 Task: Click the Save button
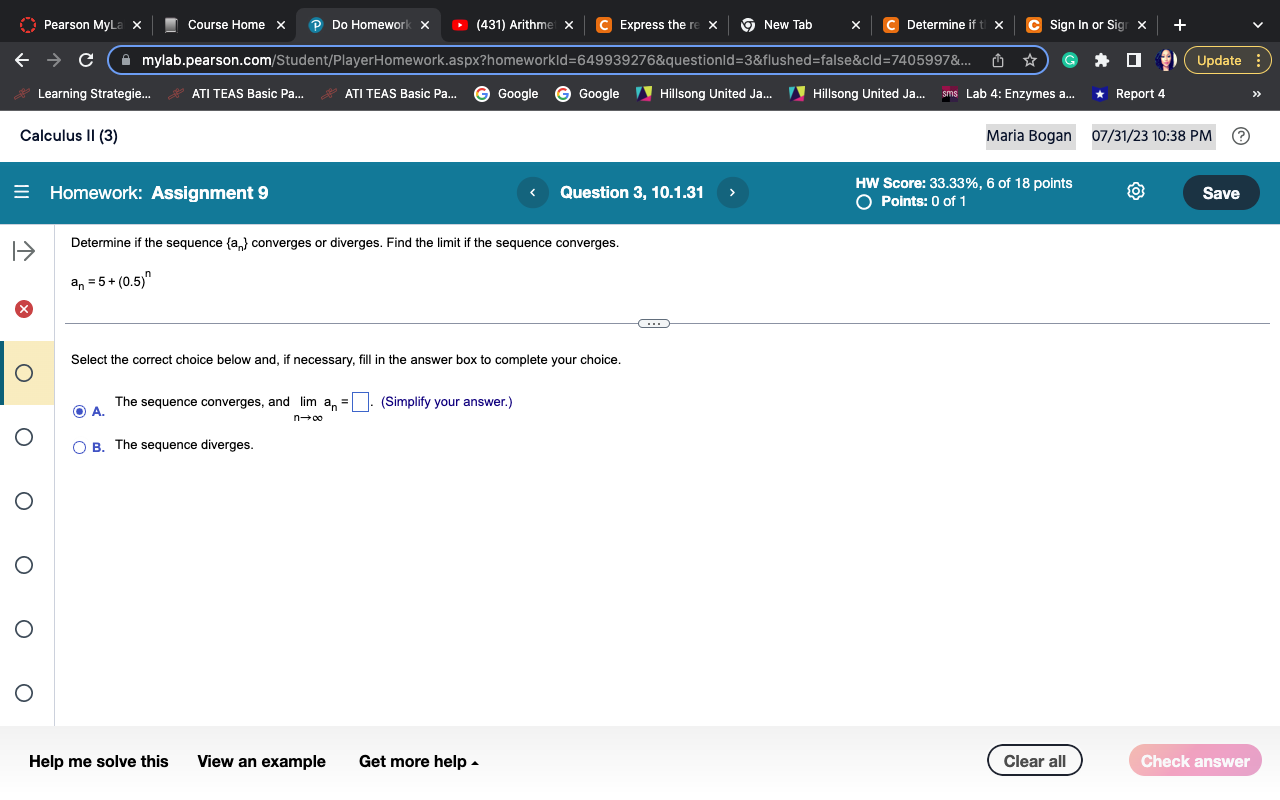(1221, 193)
